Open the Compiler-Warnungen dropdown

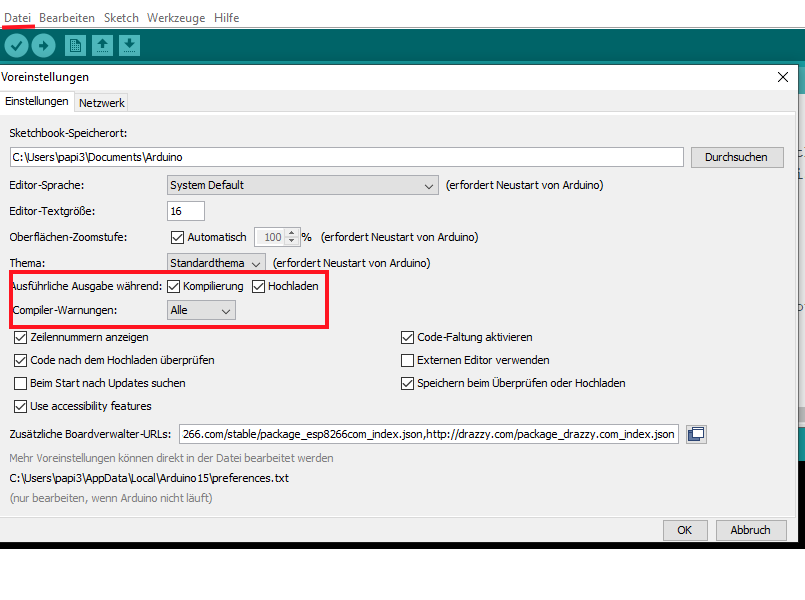[x=202, y=311]
